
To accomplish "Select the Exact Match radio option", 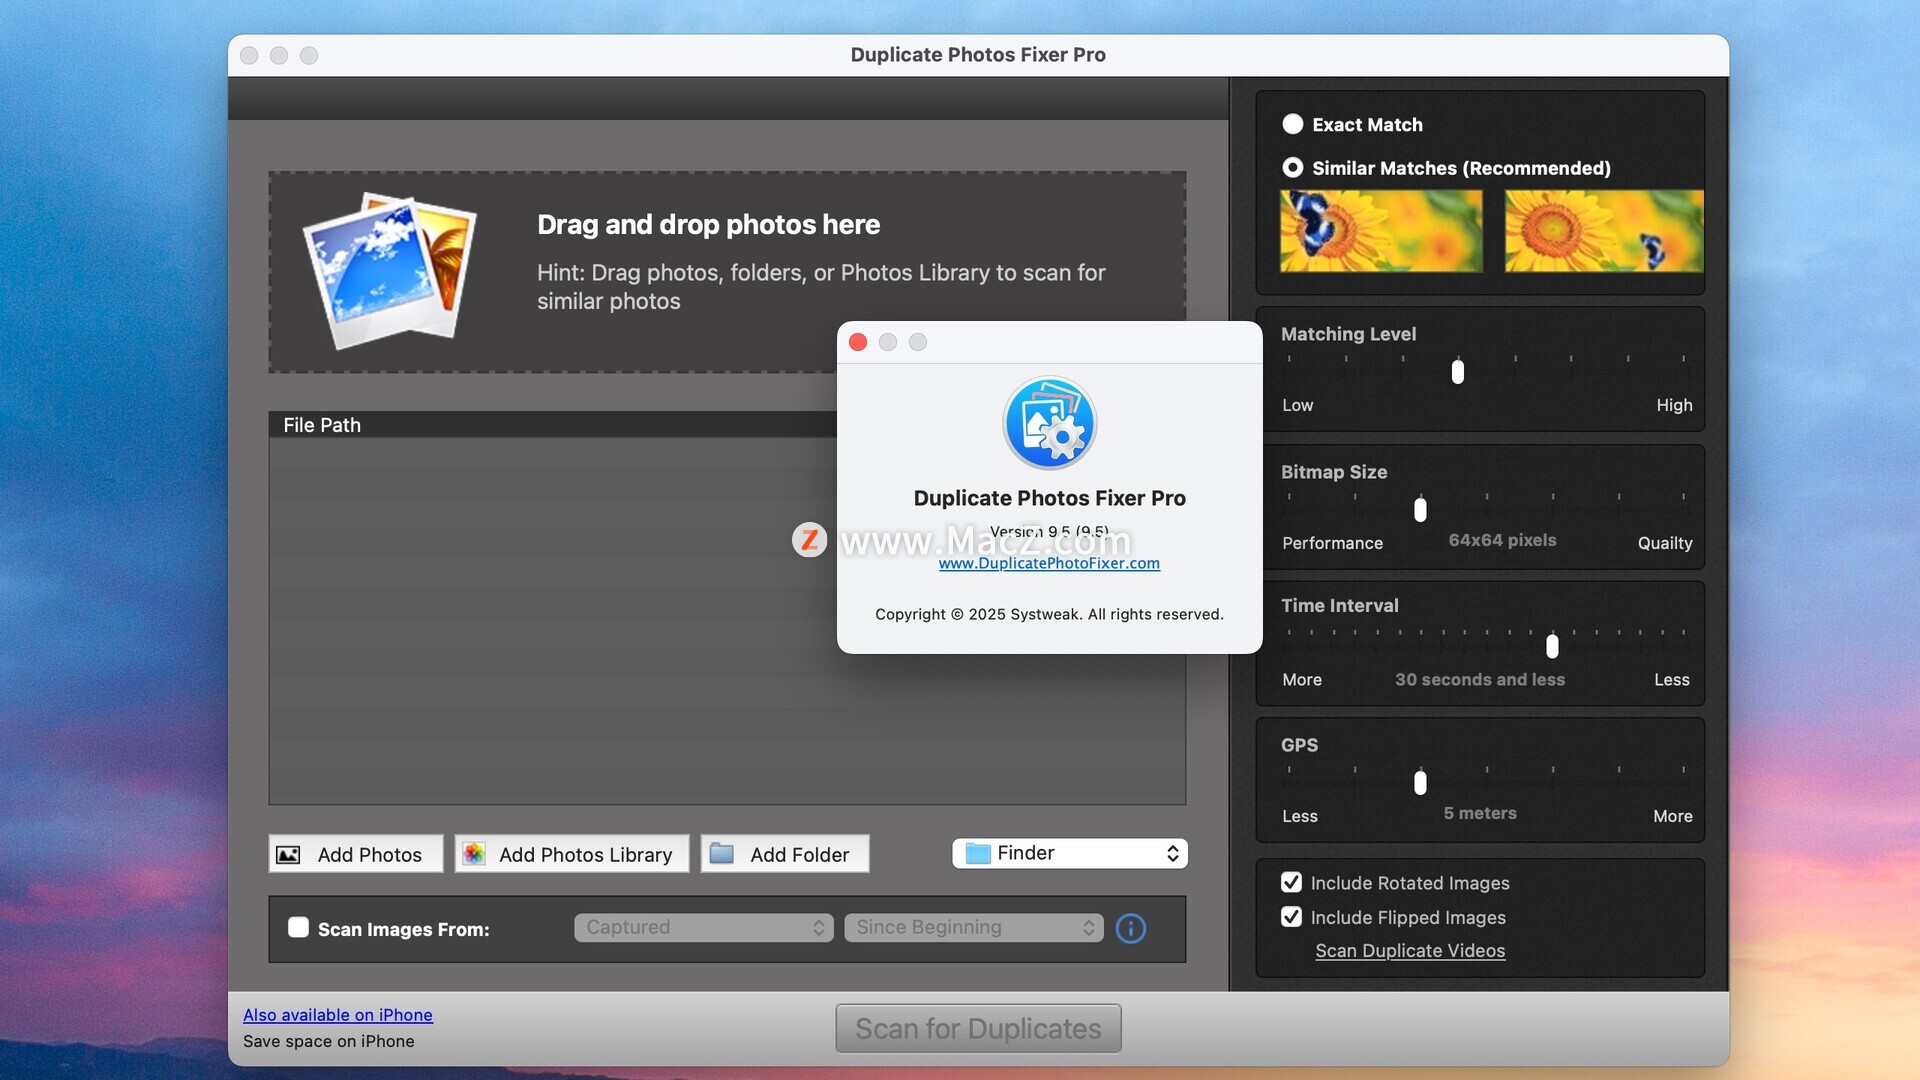I will click(1292, 124).
